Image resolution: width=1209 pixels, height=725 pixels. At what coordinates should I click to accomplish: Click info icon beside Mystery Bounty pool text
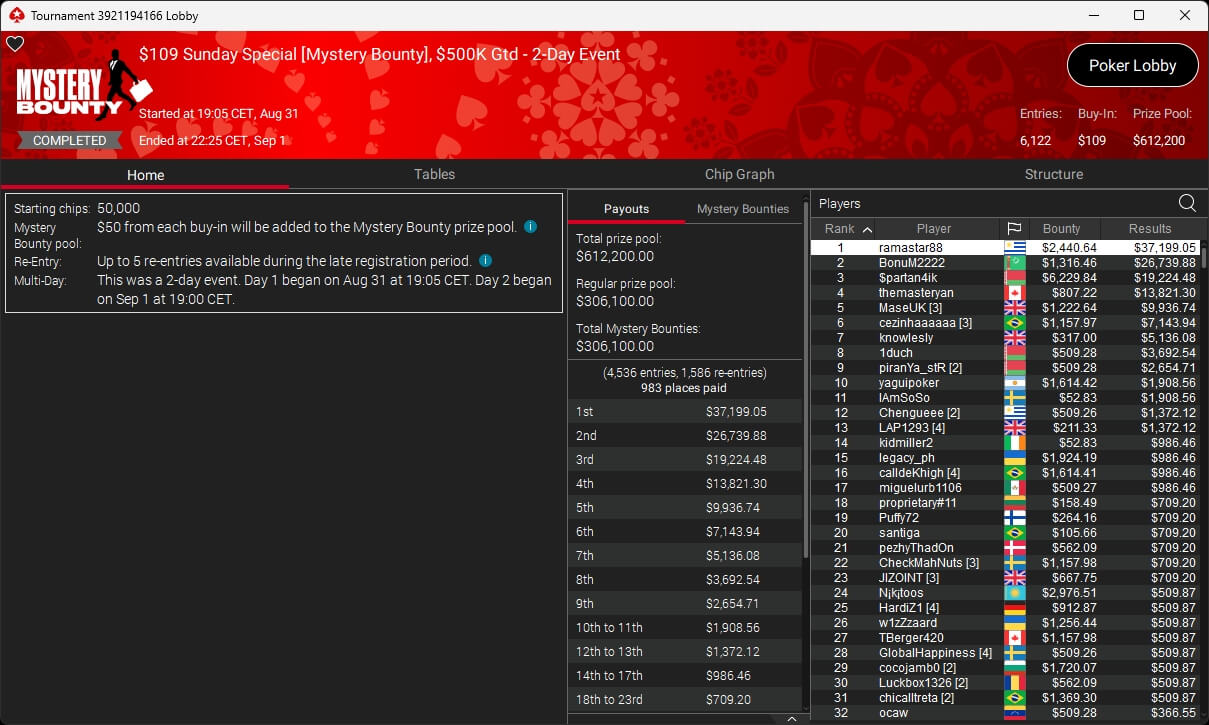[530, 227]
